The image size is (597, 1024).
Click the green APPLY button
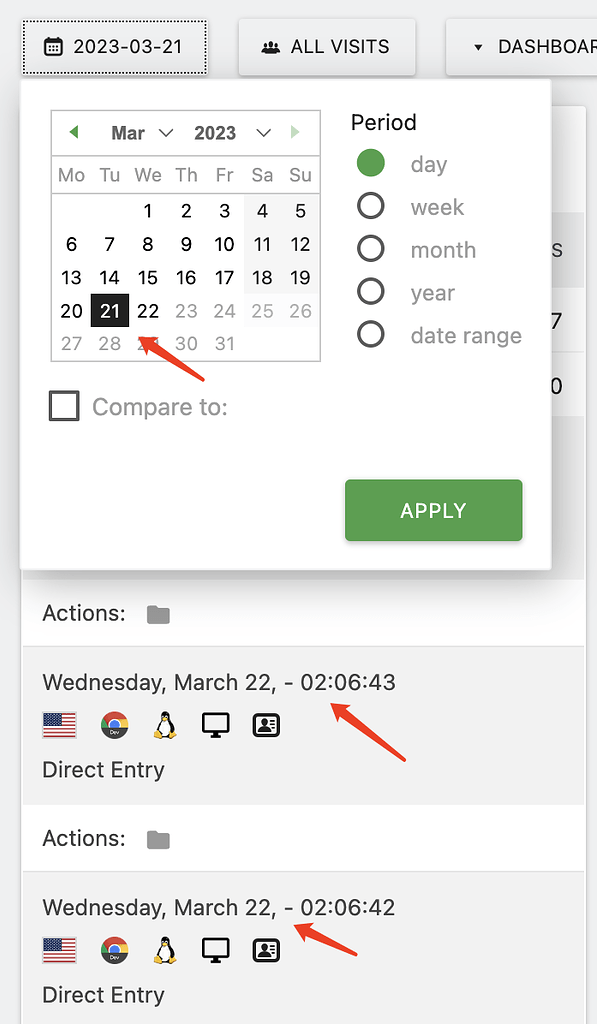[x=433, y=510]
